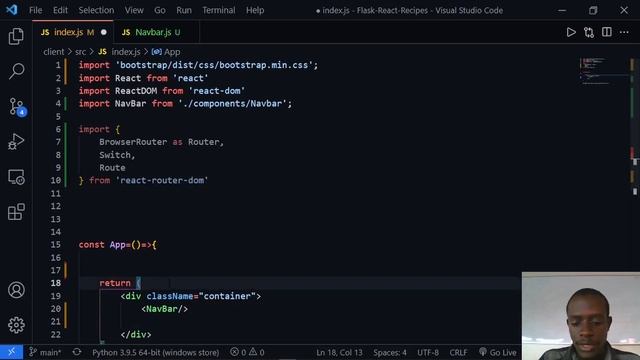Click Route on line 9
640x360 pixels.
click(112, 167)
